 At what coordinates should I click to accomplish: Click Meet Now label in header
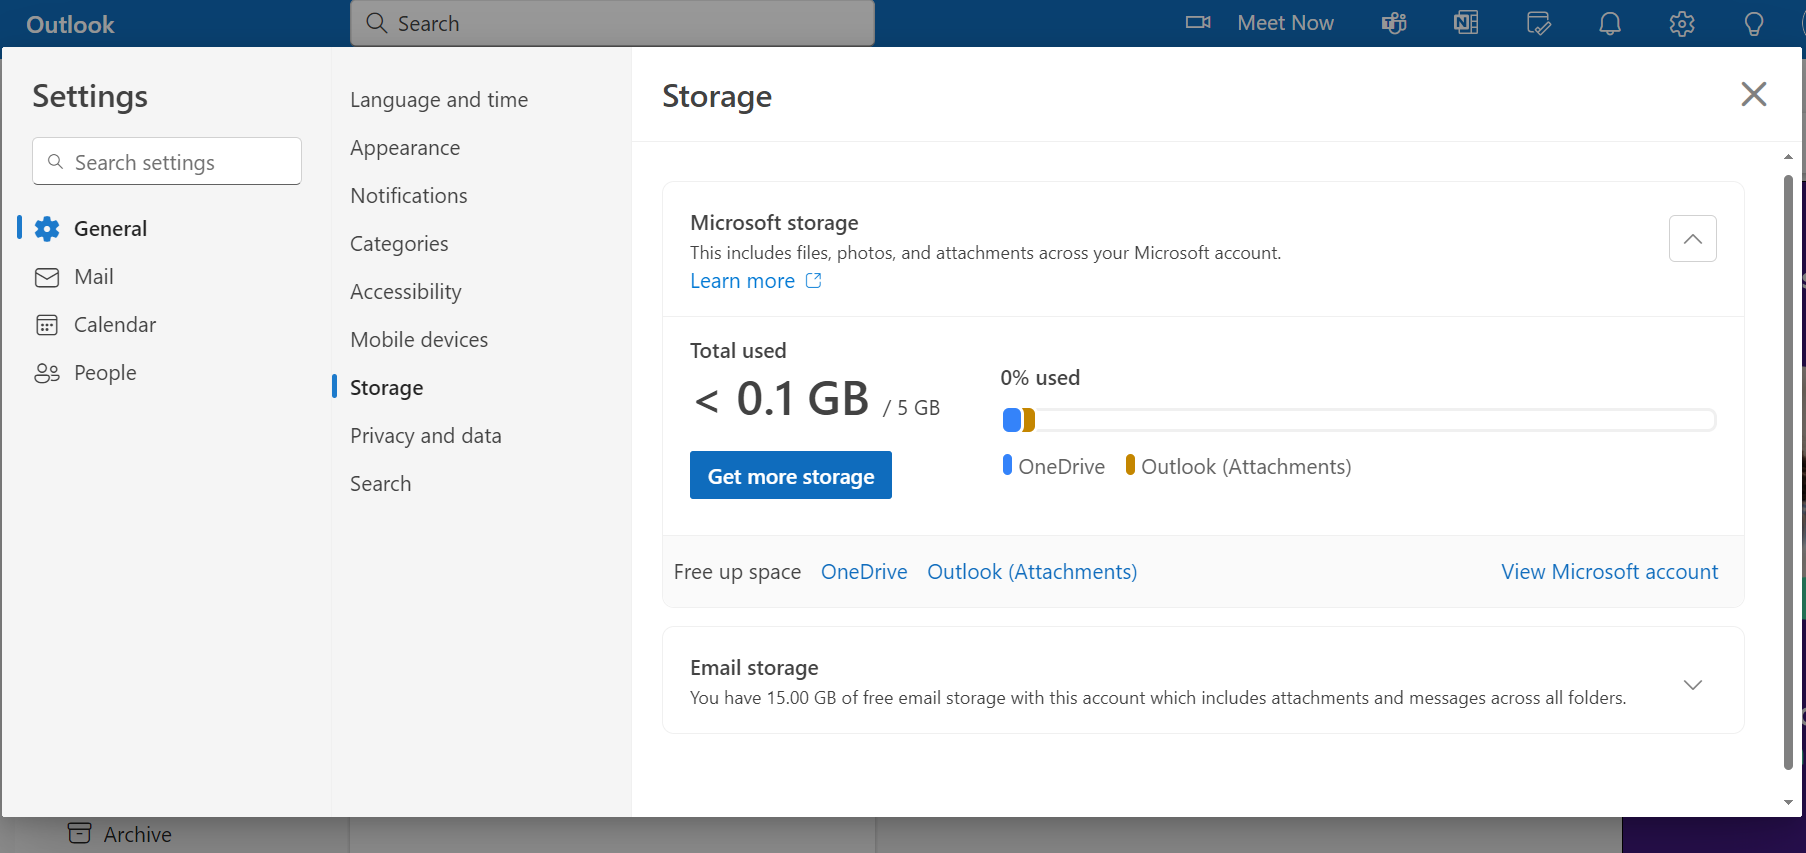[x=1285, y=23]
